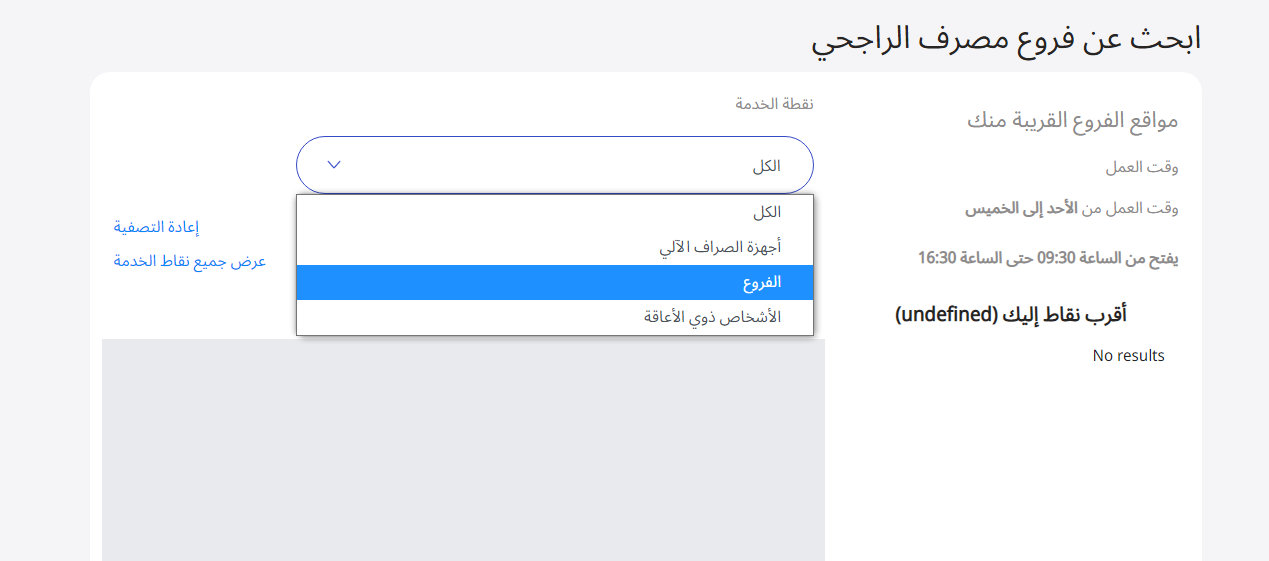This screenshot has height=561, width=1269.
Task: Select the highlighted الفروع option
Action: pyautogui.click(x=555, y=282)
